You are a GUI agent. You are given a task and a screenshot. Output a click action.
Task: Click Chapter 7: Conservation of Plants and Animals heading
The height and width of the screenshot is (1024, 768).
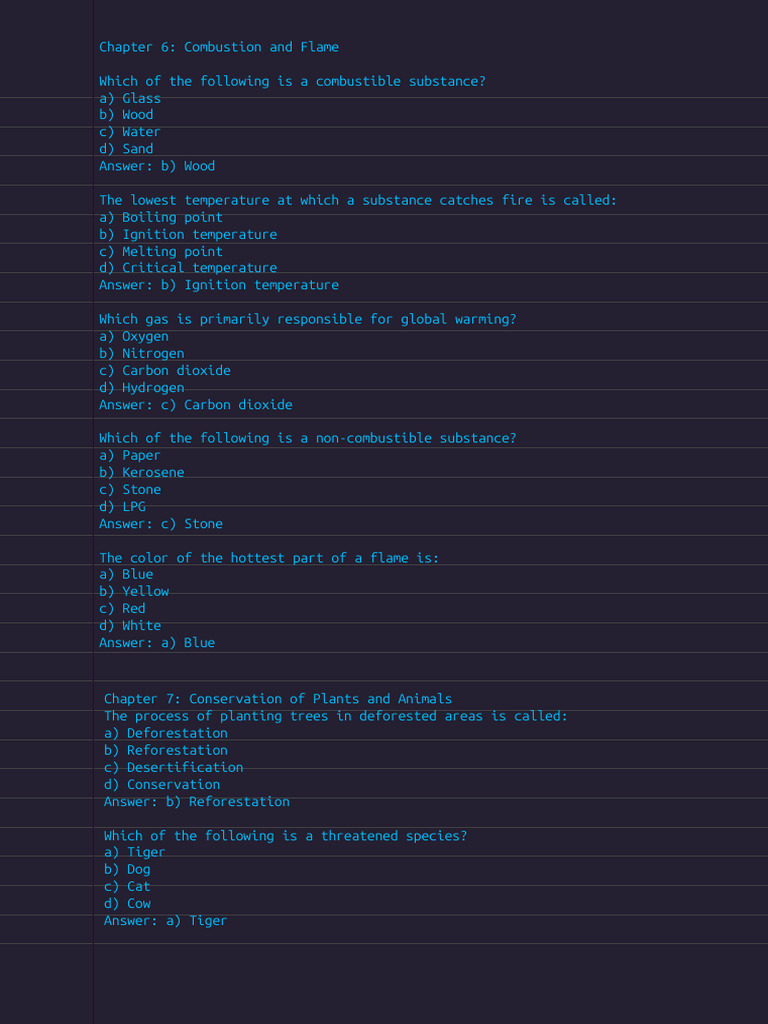tap(278, 699)
